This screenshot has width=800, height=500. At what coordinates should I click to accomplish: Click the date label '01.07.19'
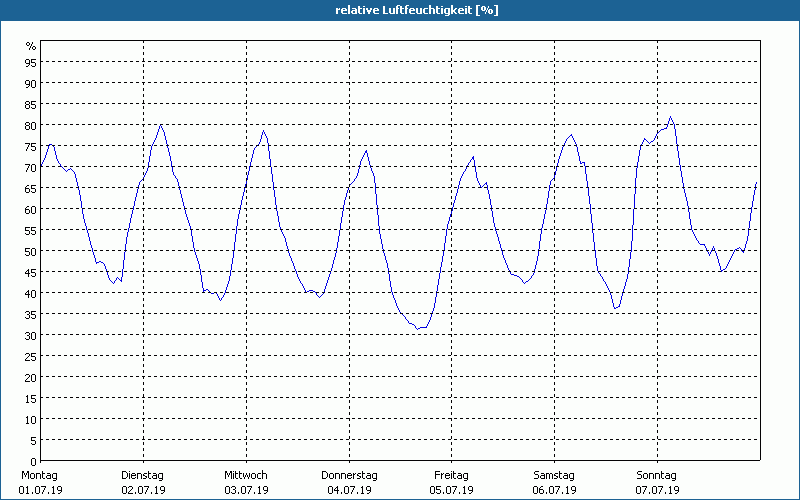tap(40, 490)
